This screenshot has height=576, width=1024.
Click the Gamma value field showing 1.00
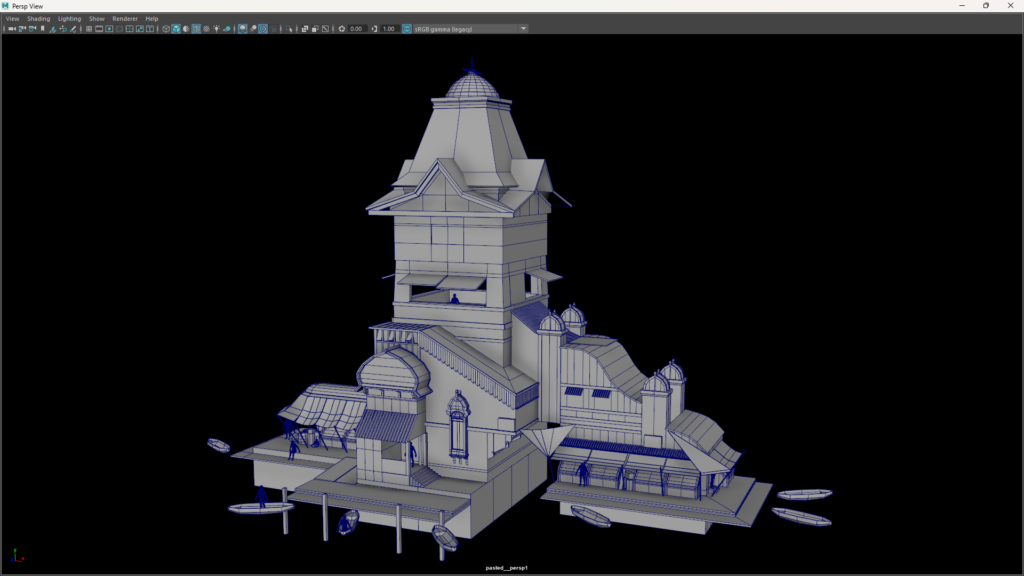click(389, 29)
